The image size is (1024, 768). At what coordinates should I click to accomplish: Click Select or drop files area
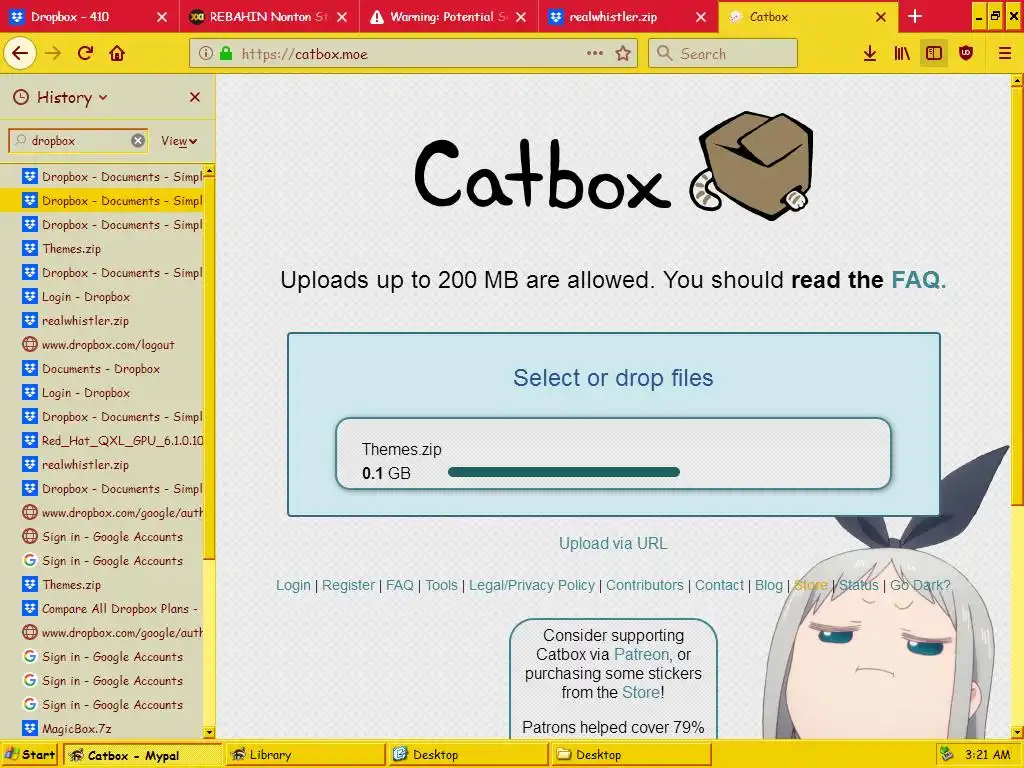[613, 377]
